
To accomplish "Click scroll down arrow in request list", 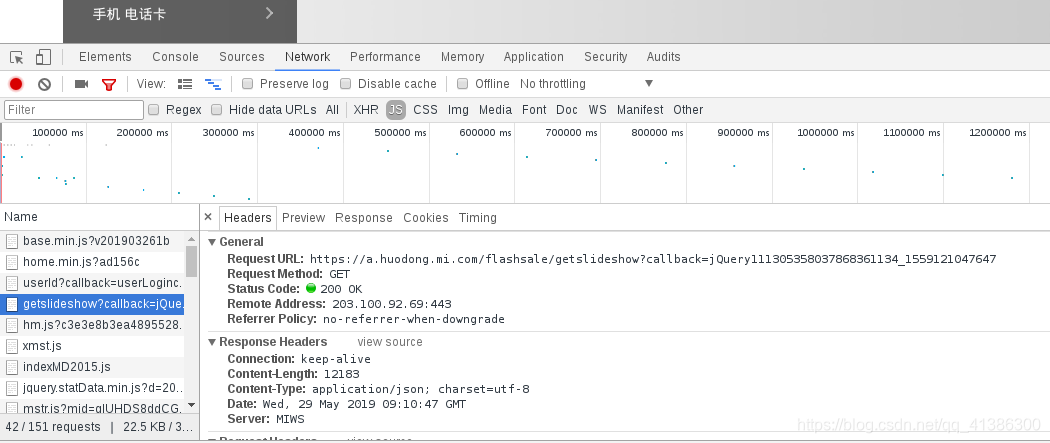I will (192, 405).
